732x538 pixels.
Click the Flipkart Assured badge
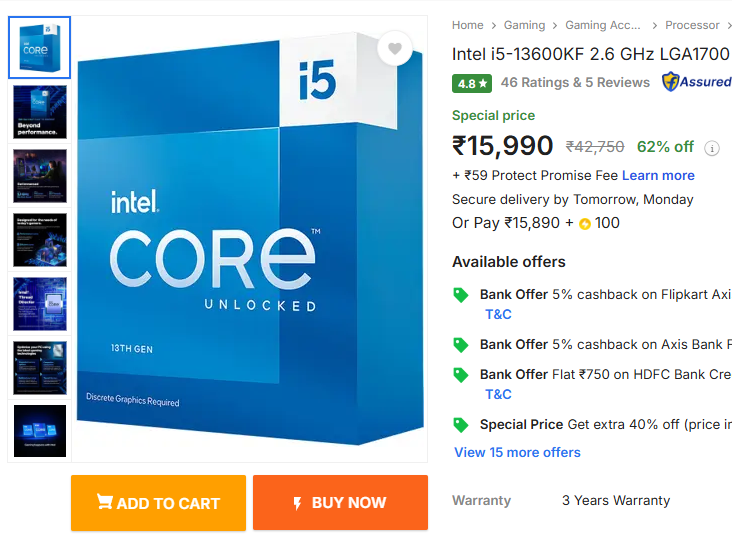point(697,82)
